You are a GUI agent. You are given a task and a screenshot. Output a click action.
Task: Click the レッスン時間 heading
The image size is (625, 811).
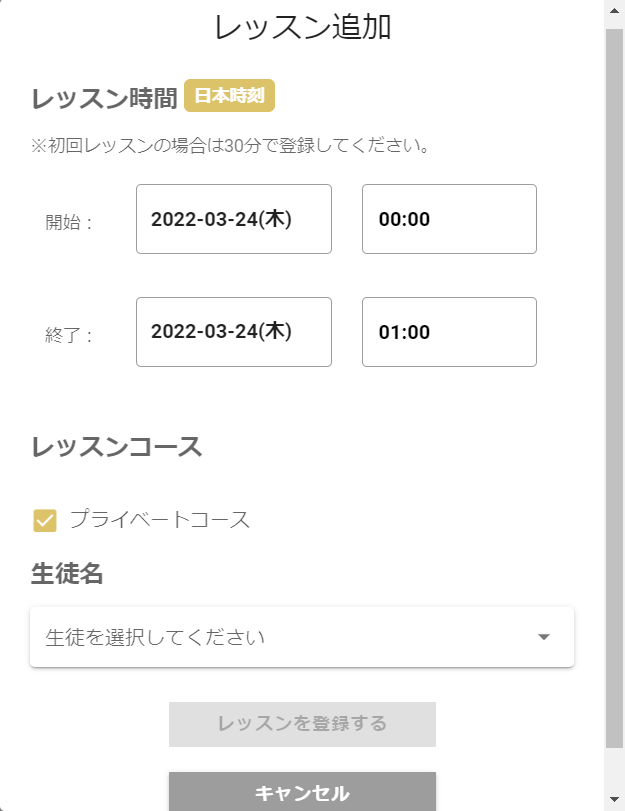click(x=105, y=98)
